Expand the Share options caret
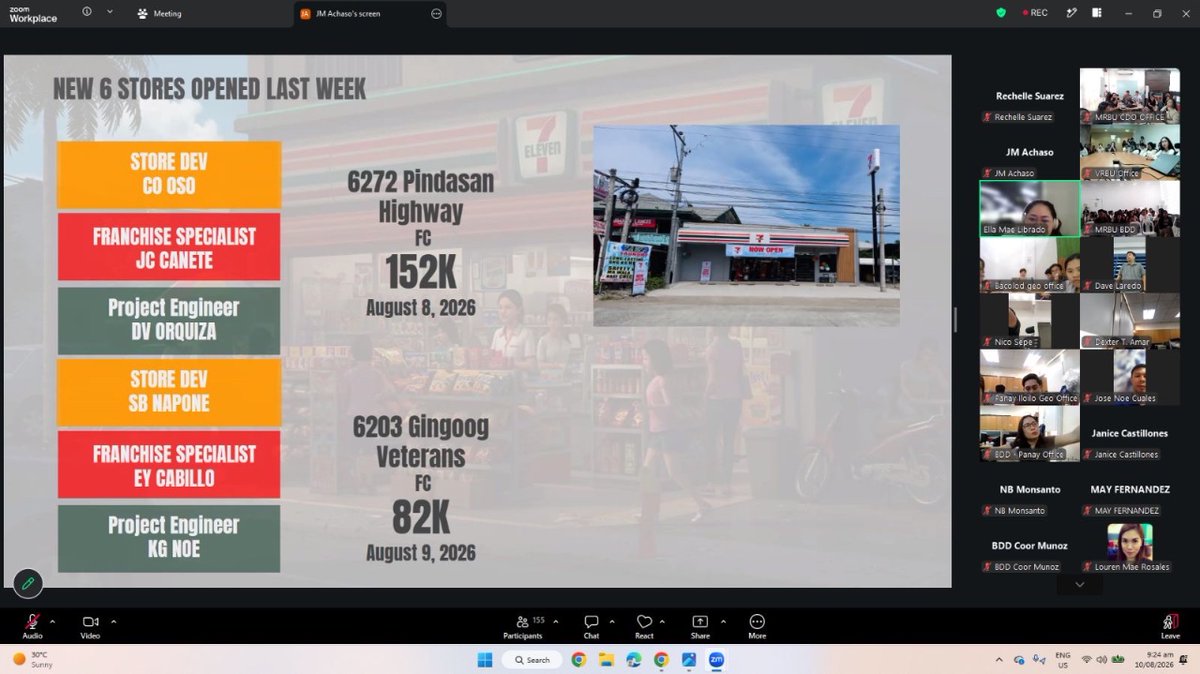 coord(723,622)
